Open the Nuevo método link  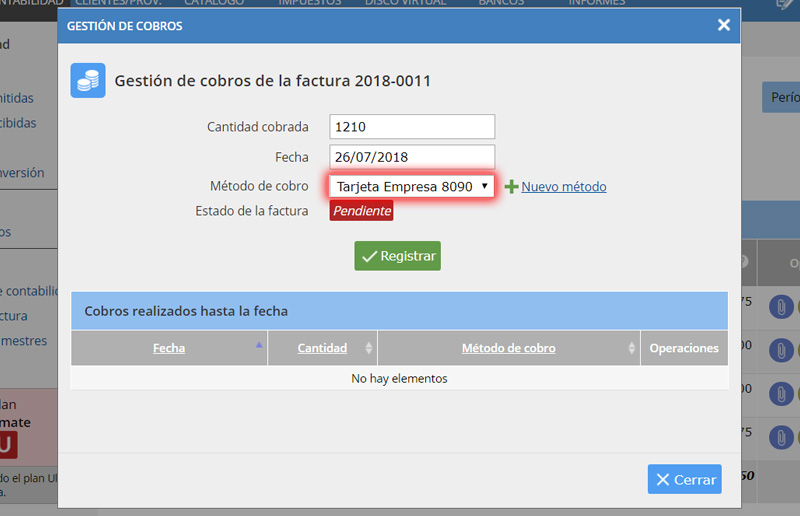[563, 187]
